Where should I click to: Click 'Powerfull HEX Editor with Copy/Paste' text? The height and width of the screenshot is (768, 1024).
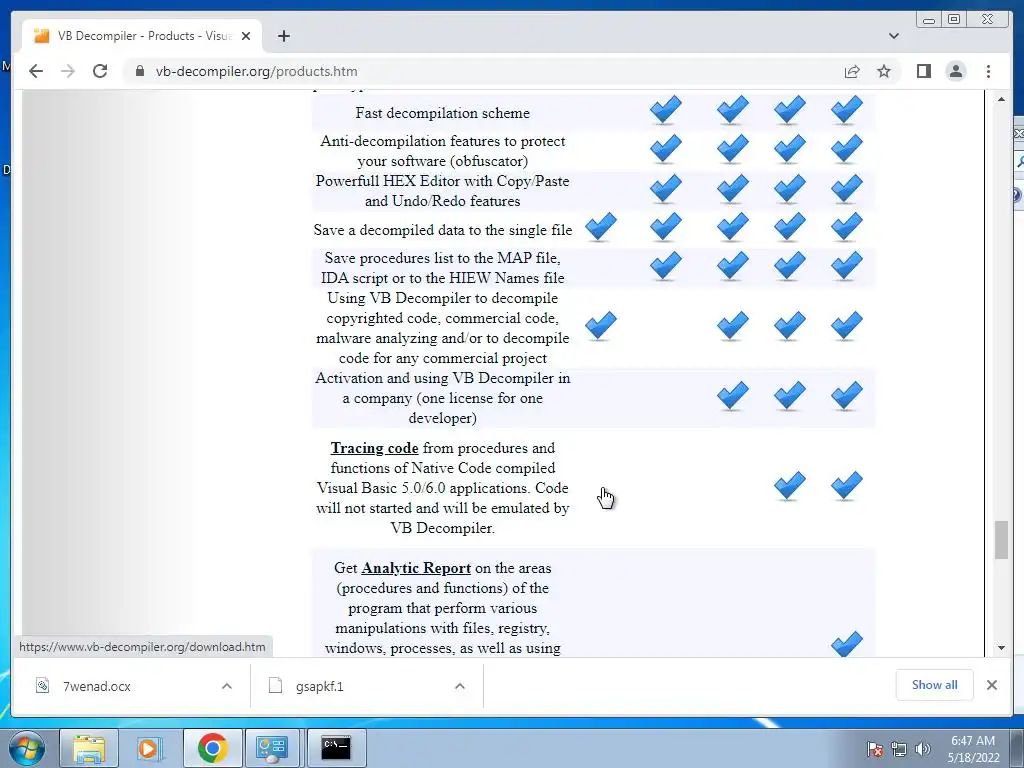coord(442,181)
